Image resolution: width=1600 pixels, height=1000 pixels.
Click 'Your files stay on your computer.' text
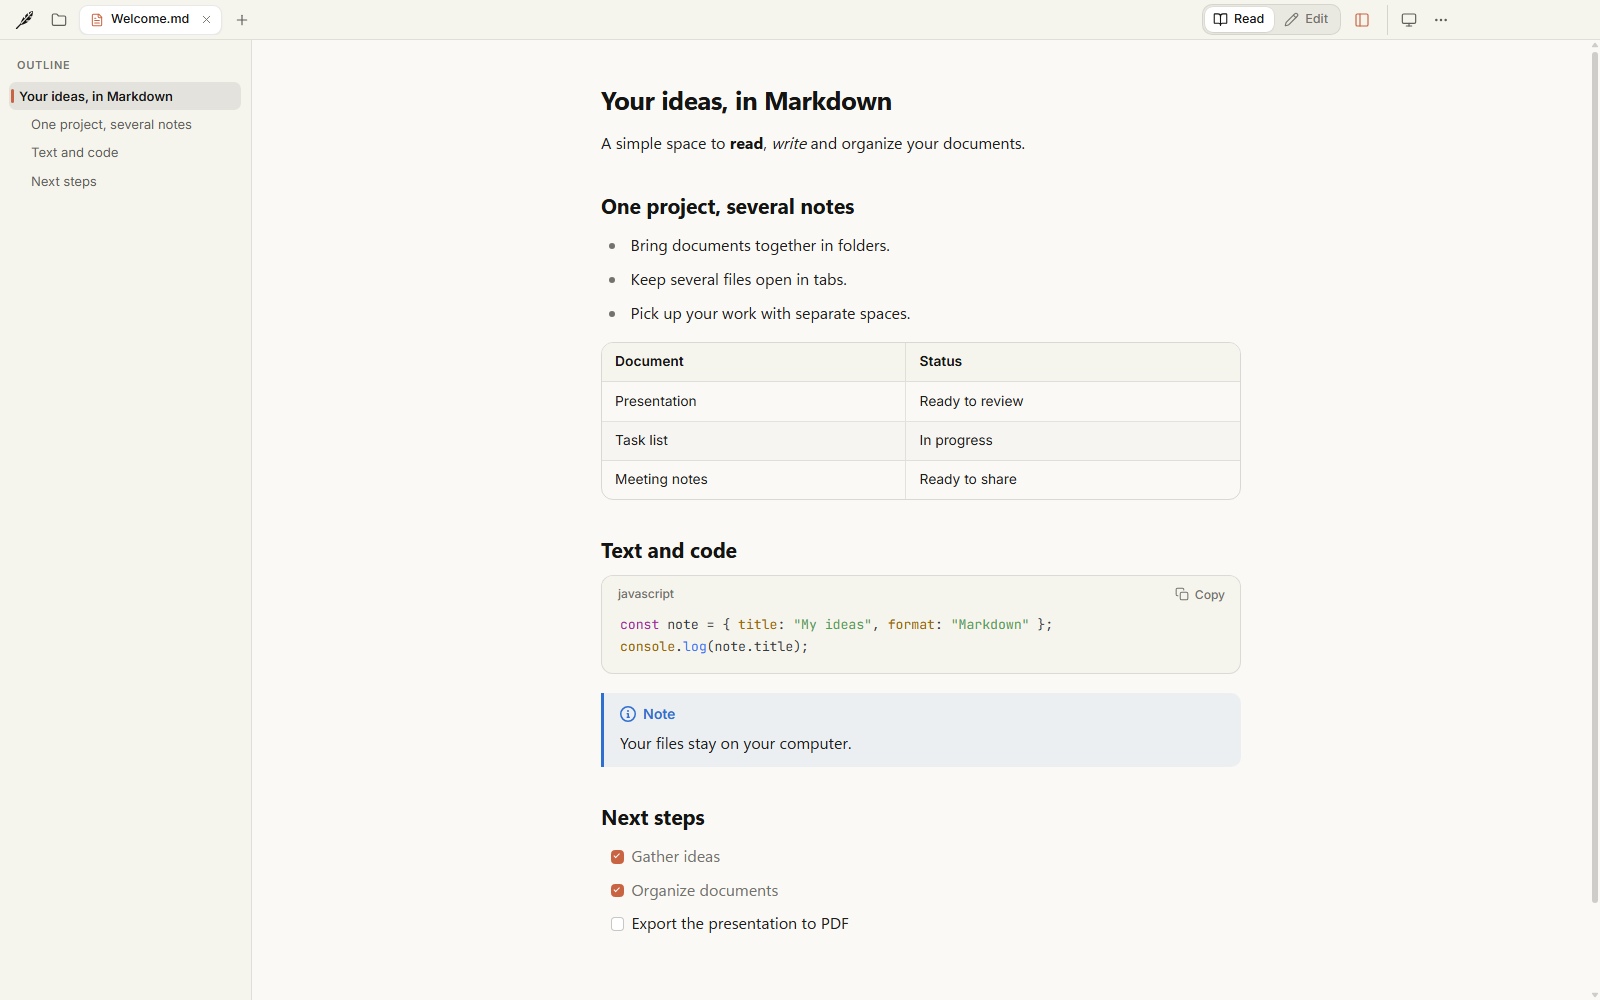(736, 744)
